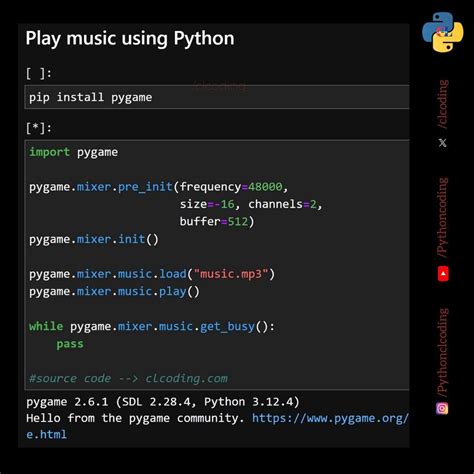The image size is (474, 474).
Task: Open the https://www.pygame.org link
Action: [330, 418]
